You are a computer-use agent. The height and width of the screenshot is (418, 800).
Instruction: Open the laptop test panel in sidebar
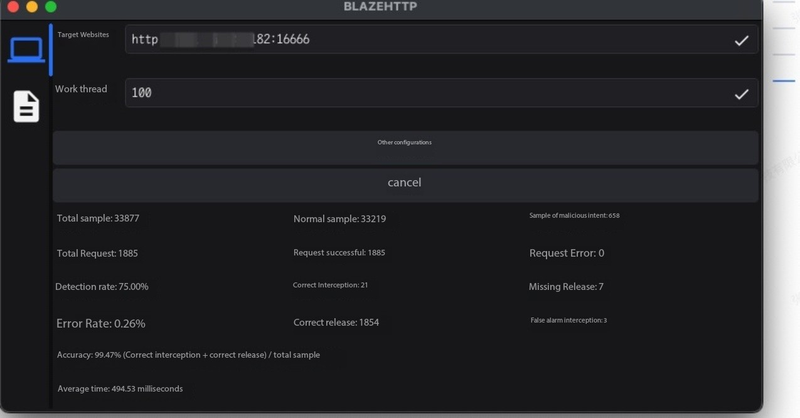pyautogui.click(x=26, y=50)
